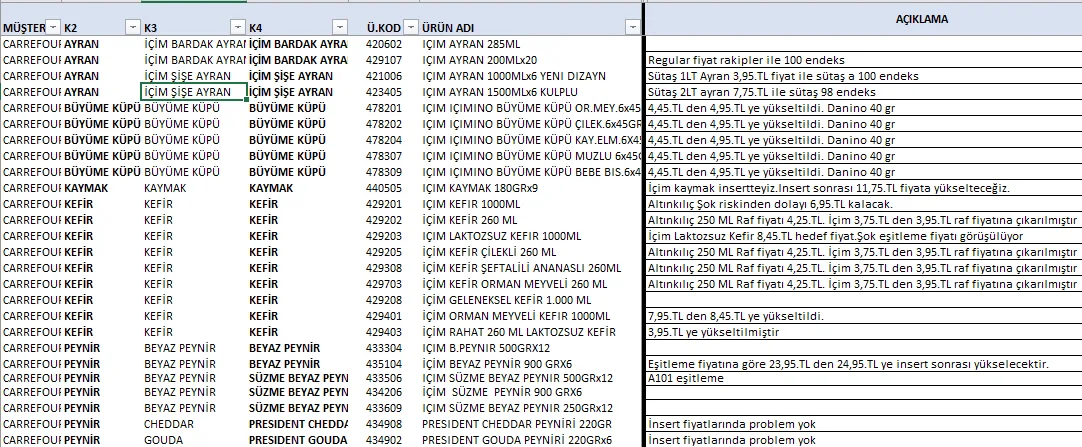Open the ÜRÜN ADI column filter dropdown
The height and width of the screenshot is (447, 1082).
click(633, 28)
